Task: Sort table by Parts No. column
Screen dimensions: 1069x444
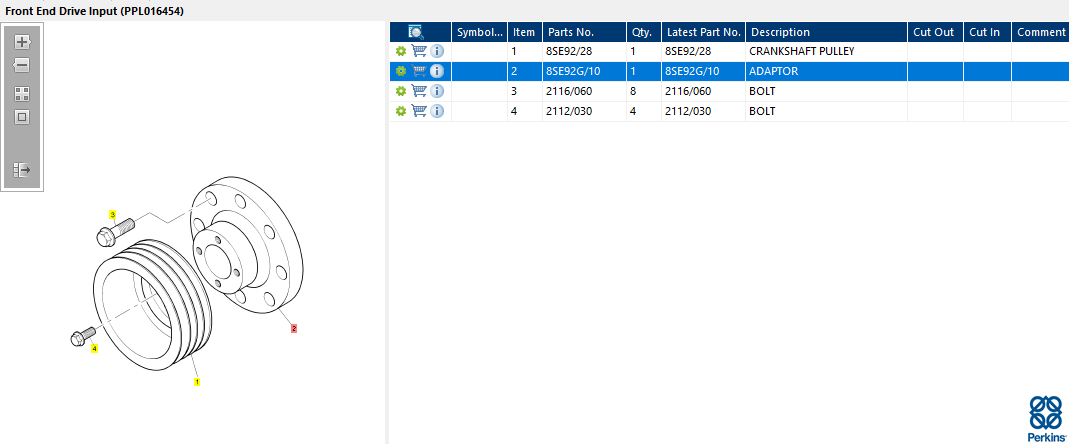Action: pos(572,32)
